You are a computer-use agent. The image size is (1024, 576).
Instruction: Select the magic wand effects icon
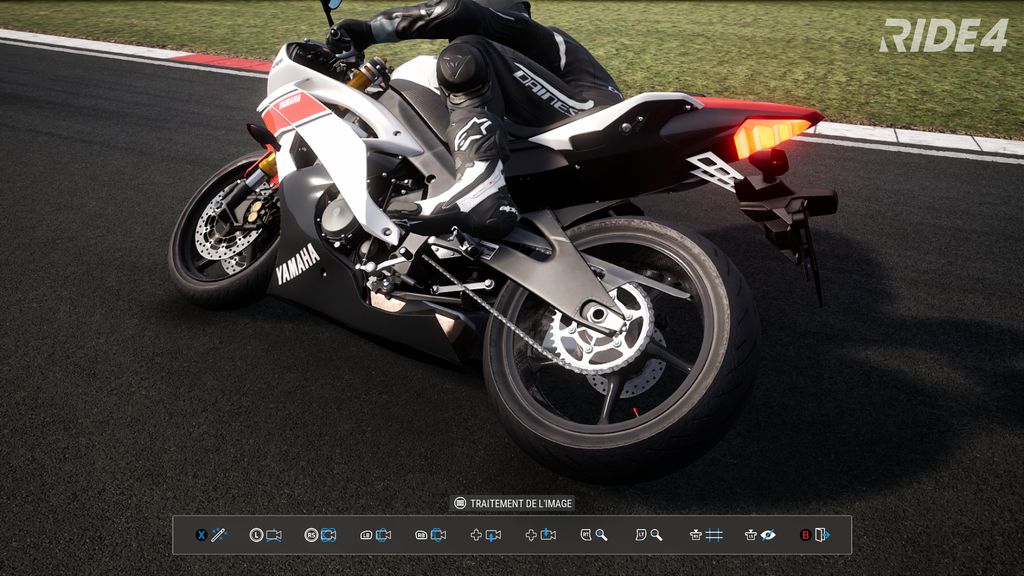tap(219, 535)
